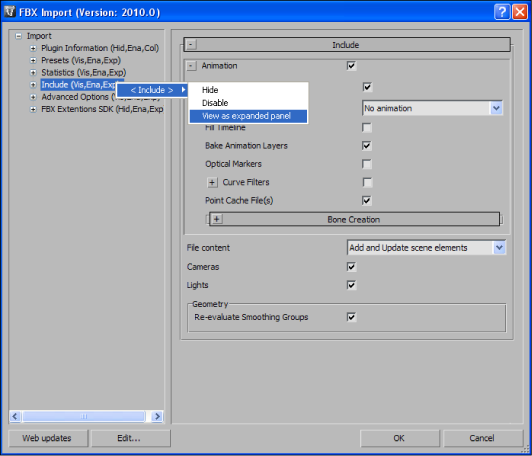The height and width of the screenshot is (456, 532).
Task: Expand the Curve Filters plus button
Action: click(212, 183)
